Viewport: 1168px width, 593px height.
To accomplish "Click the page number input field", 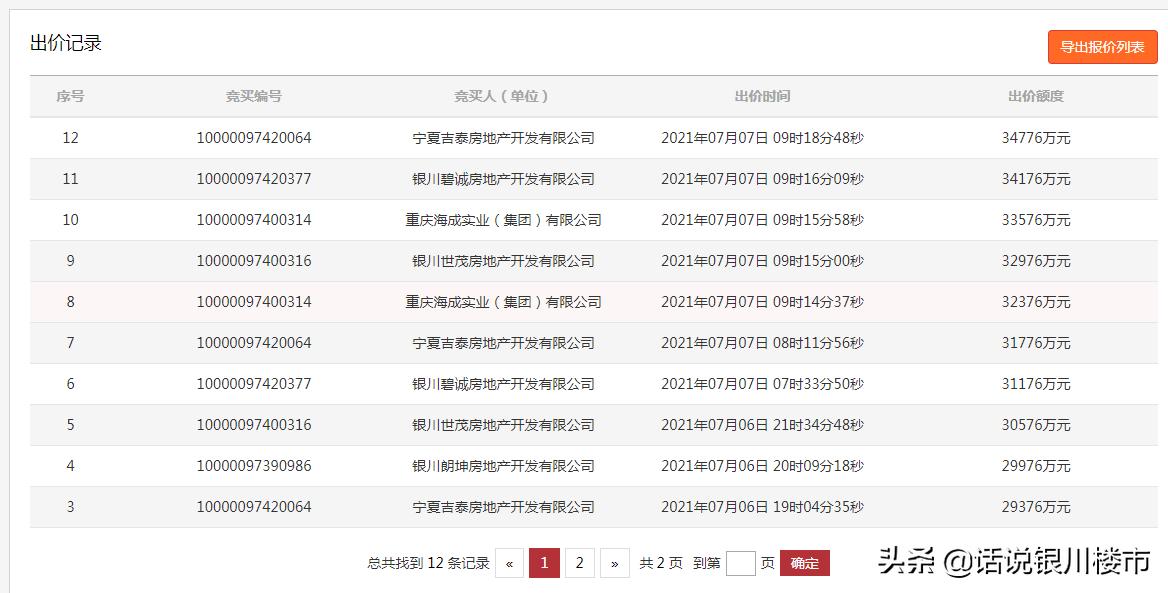I will click(740, 563).
